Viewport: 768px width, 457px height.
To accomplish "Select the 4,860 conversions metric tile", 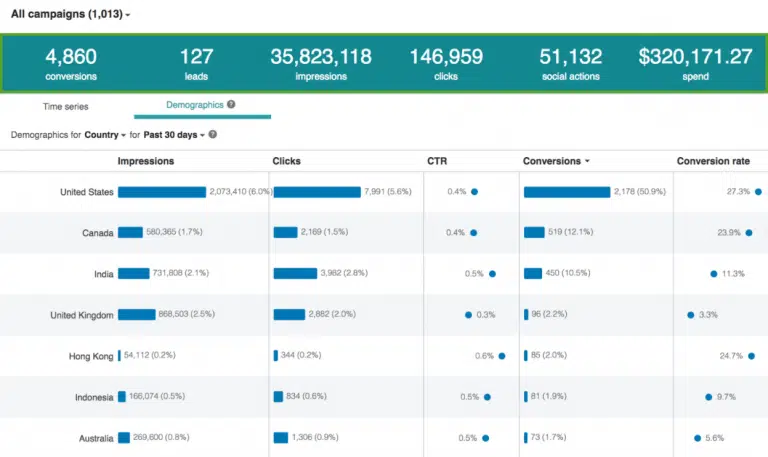I will tap(70, 64).
